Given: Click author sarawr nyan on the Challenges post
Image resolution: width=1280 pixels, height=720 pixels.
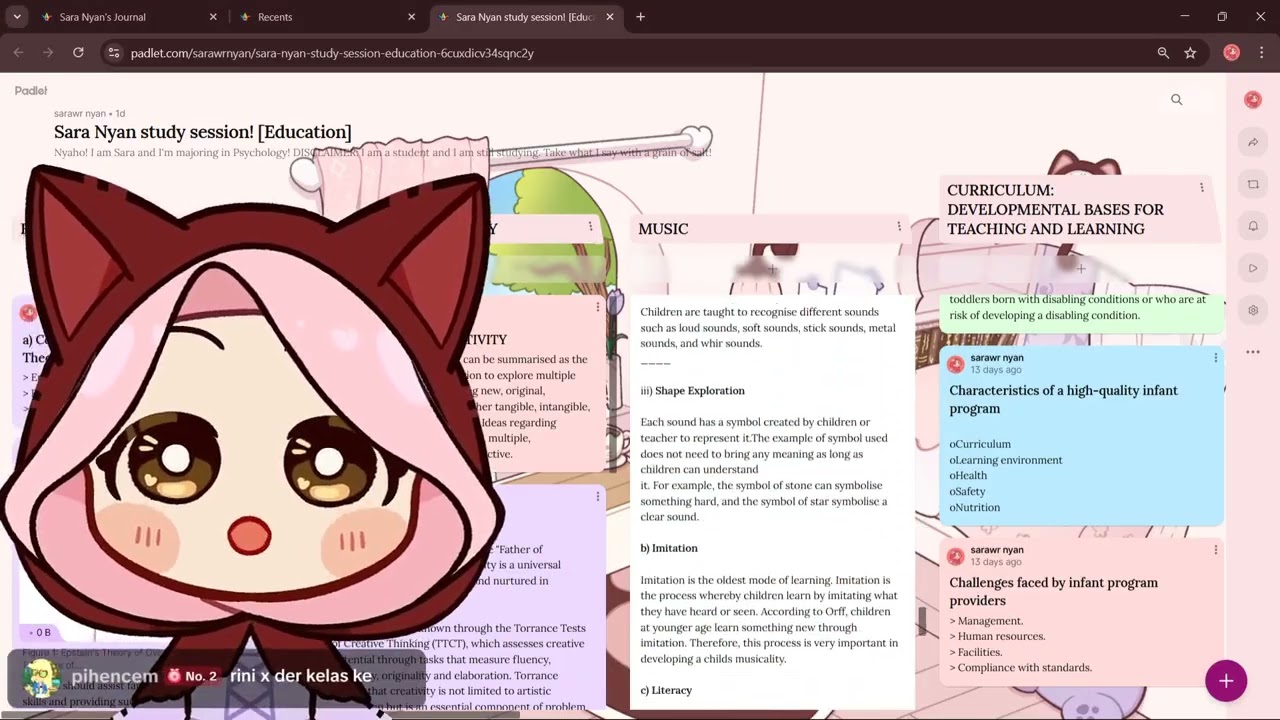Looking at the screenshot, I should click(x=996, y=549).
